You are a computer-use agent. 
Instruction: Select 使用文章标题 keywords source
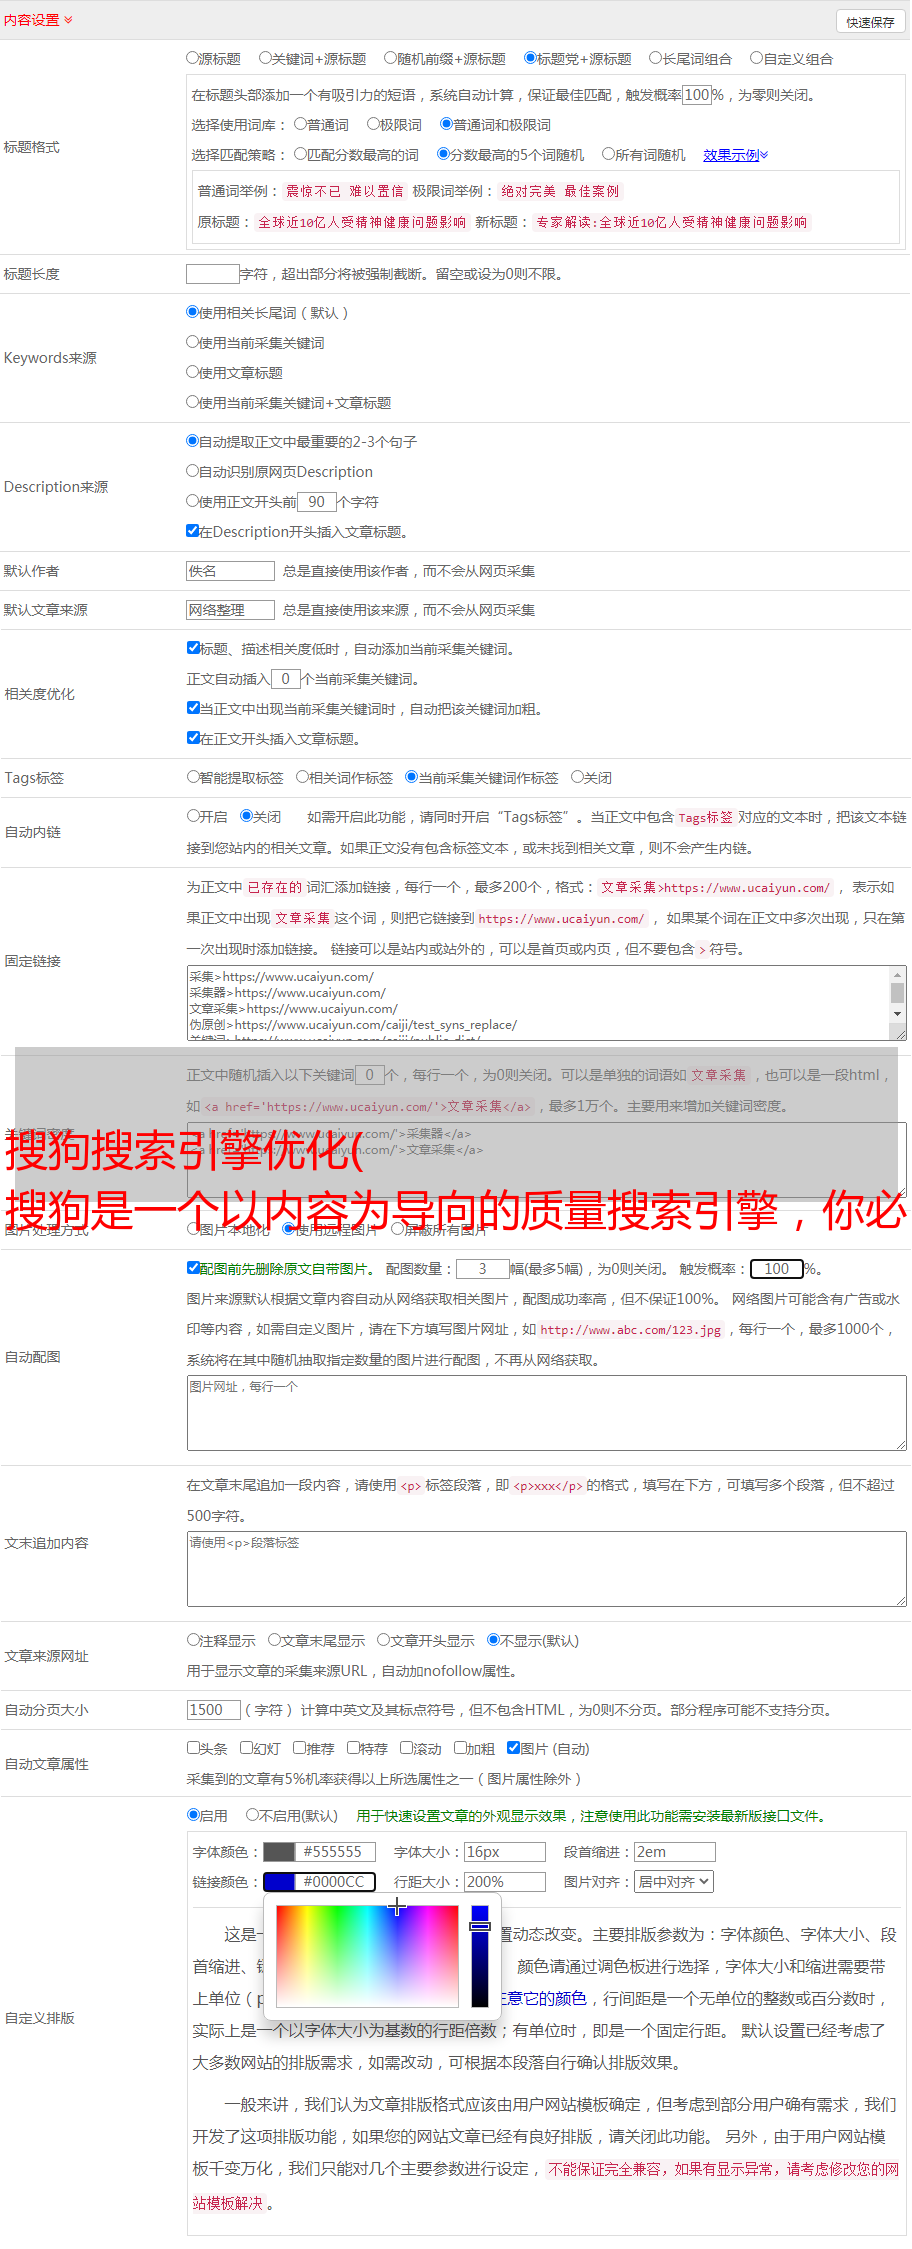coord(192,372)
